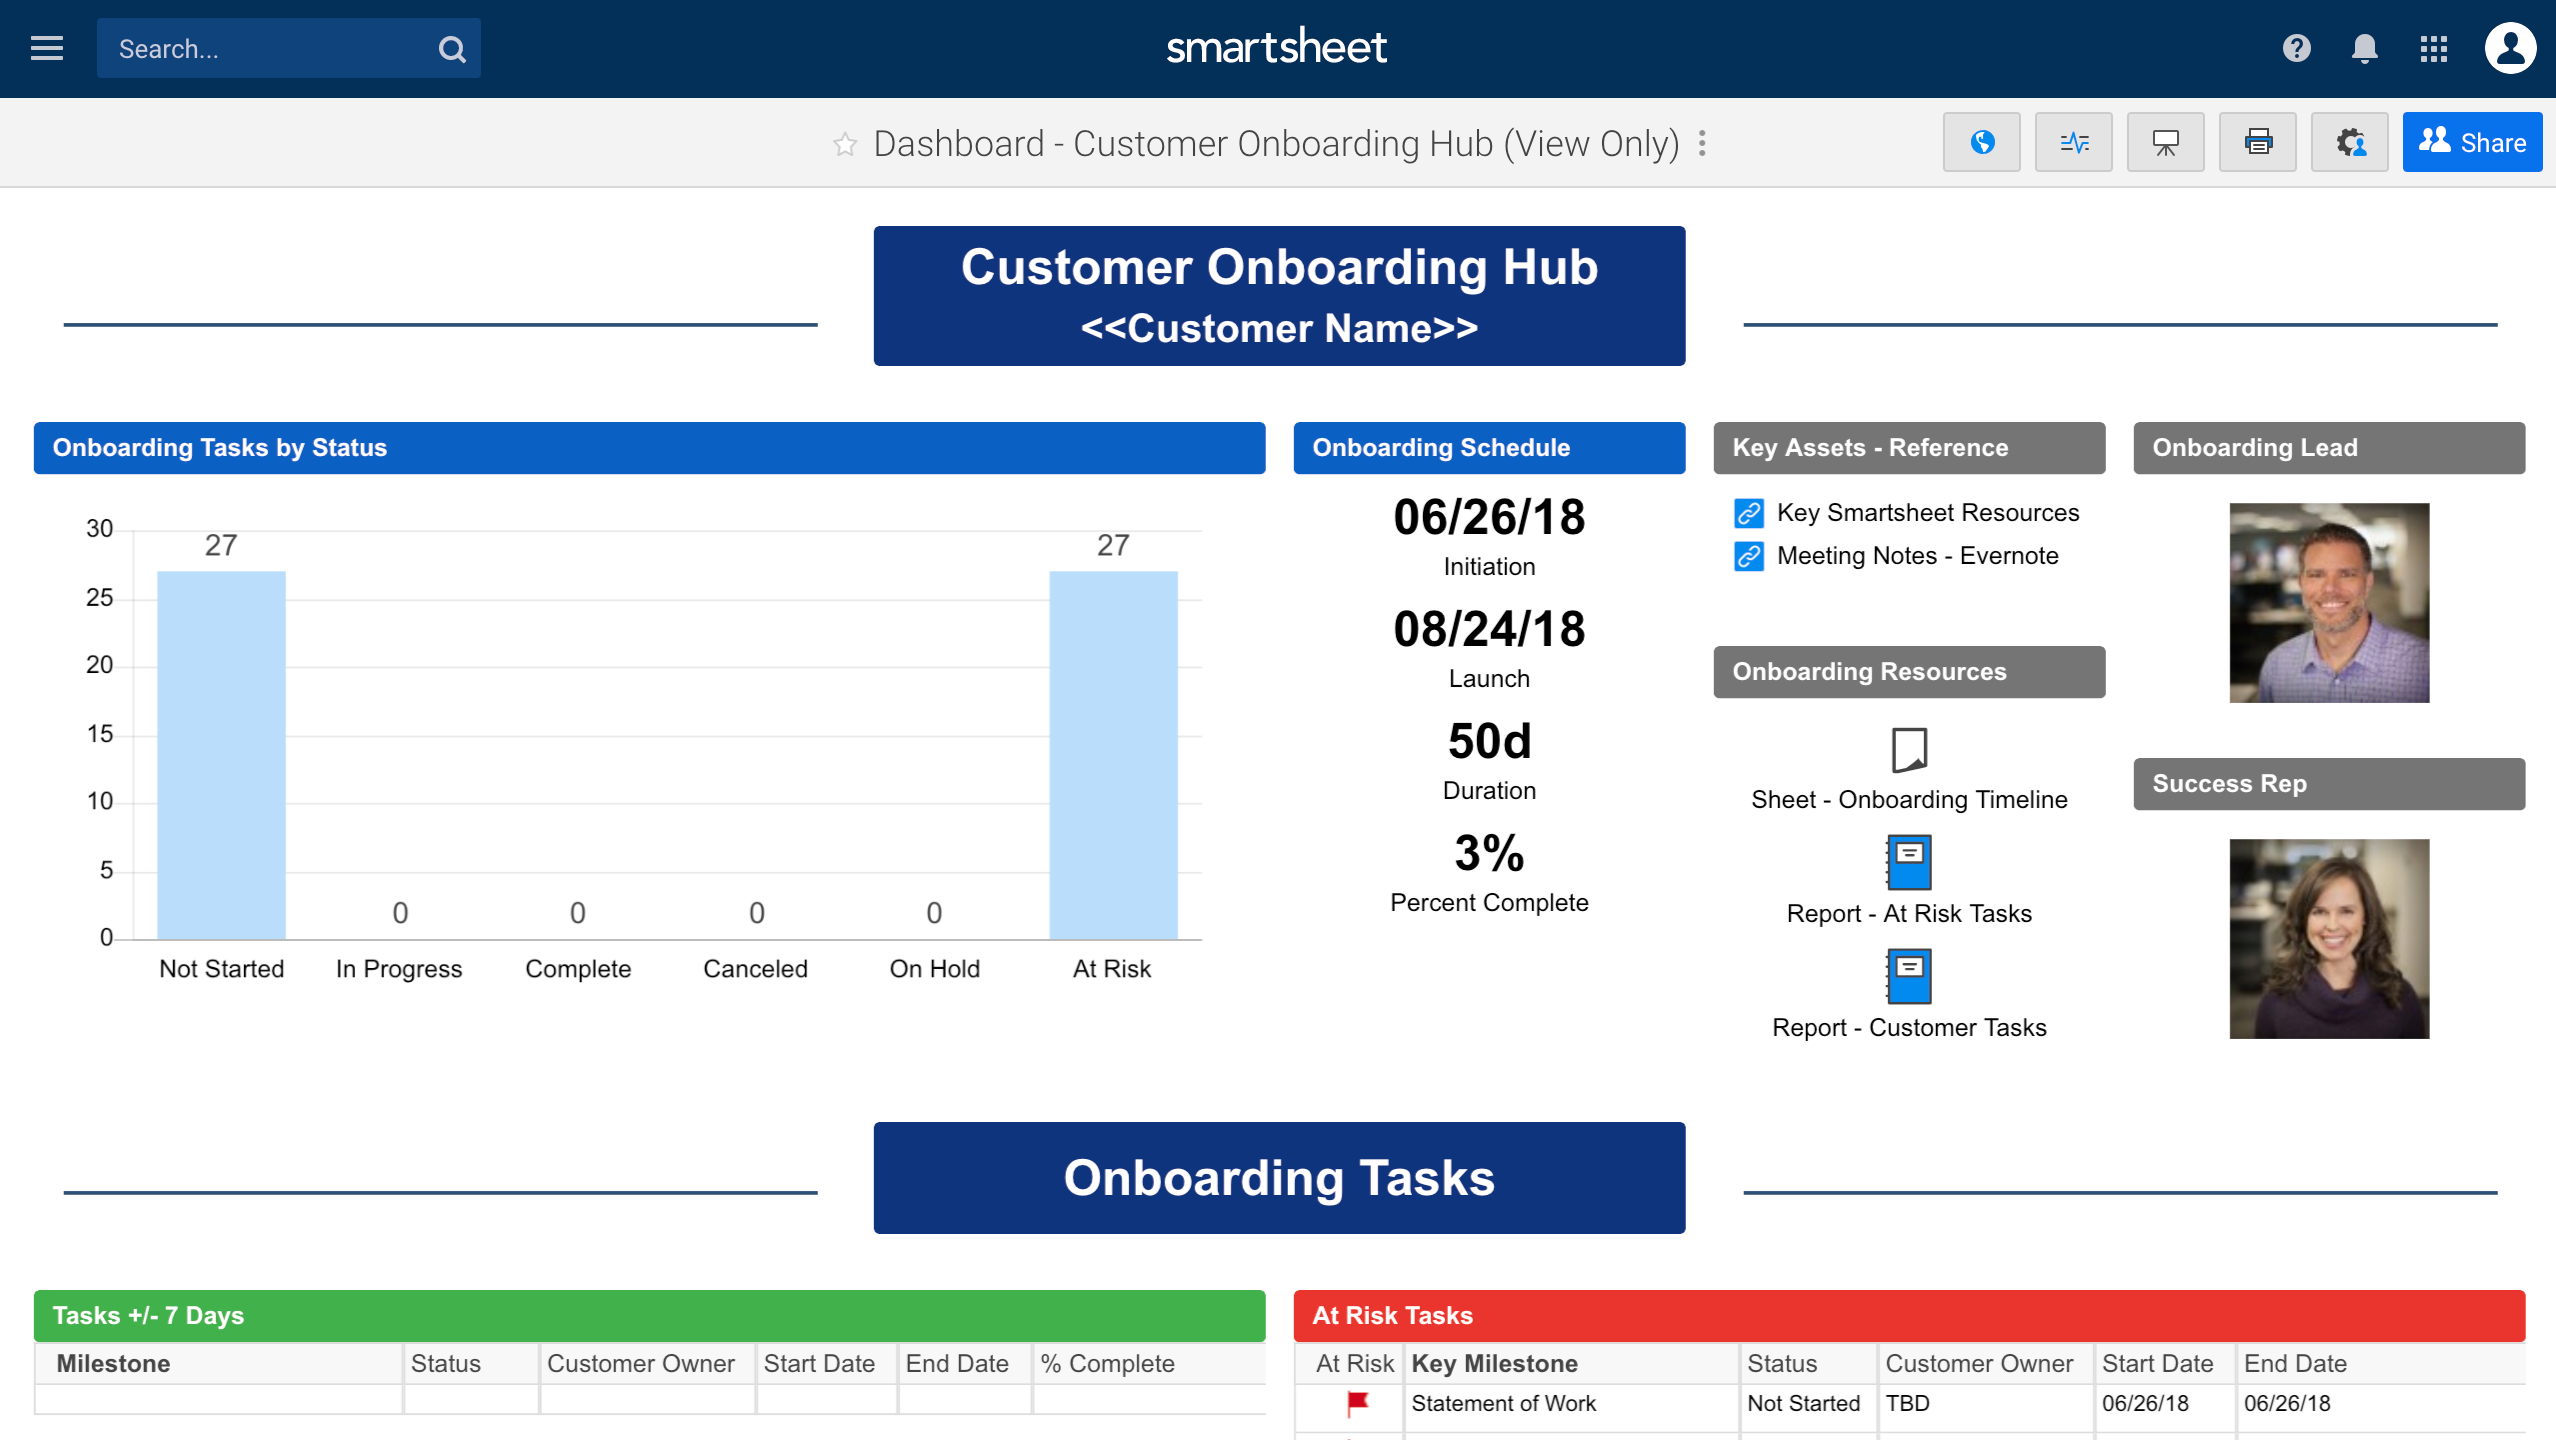Open the notifications bell
Image resolution: width=2556 pixels, height=1441 pixels.
pyautogui.click(x=2364, y=48)
